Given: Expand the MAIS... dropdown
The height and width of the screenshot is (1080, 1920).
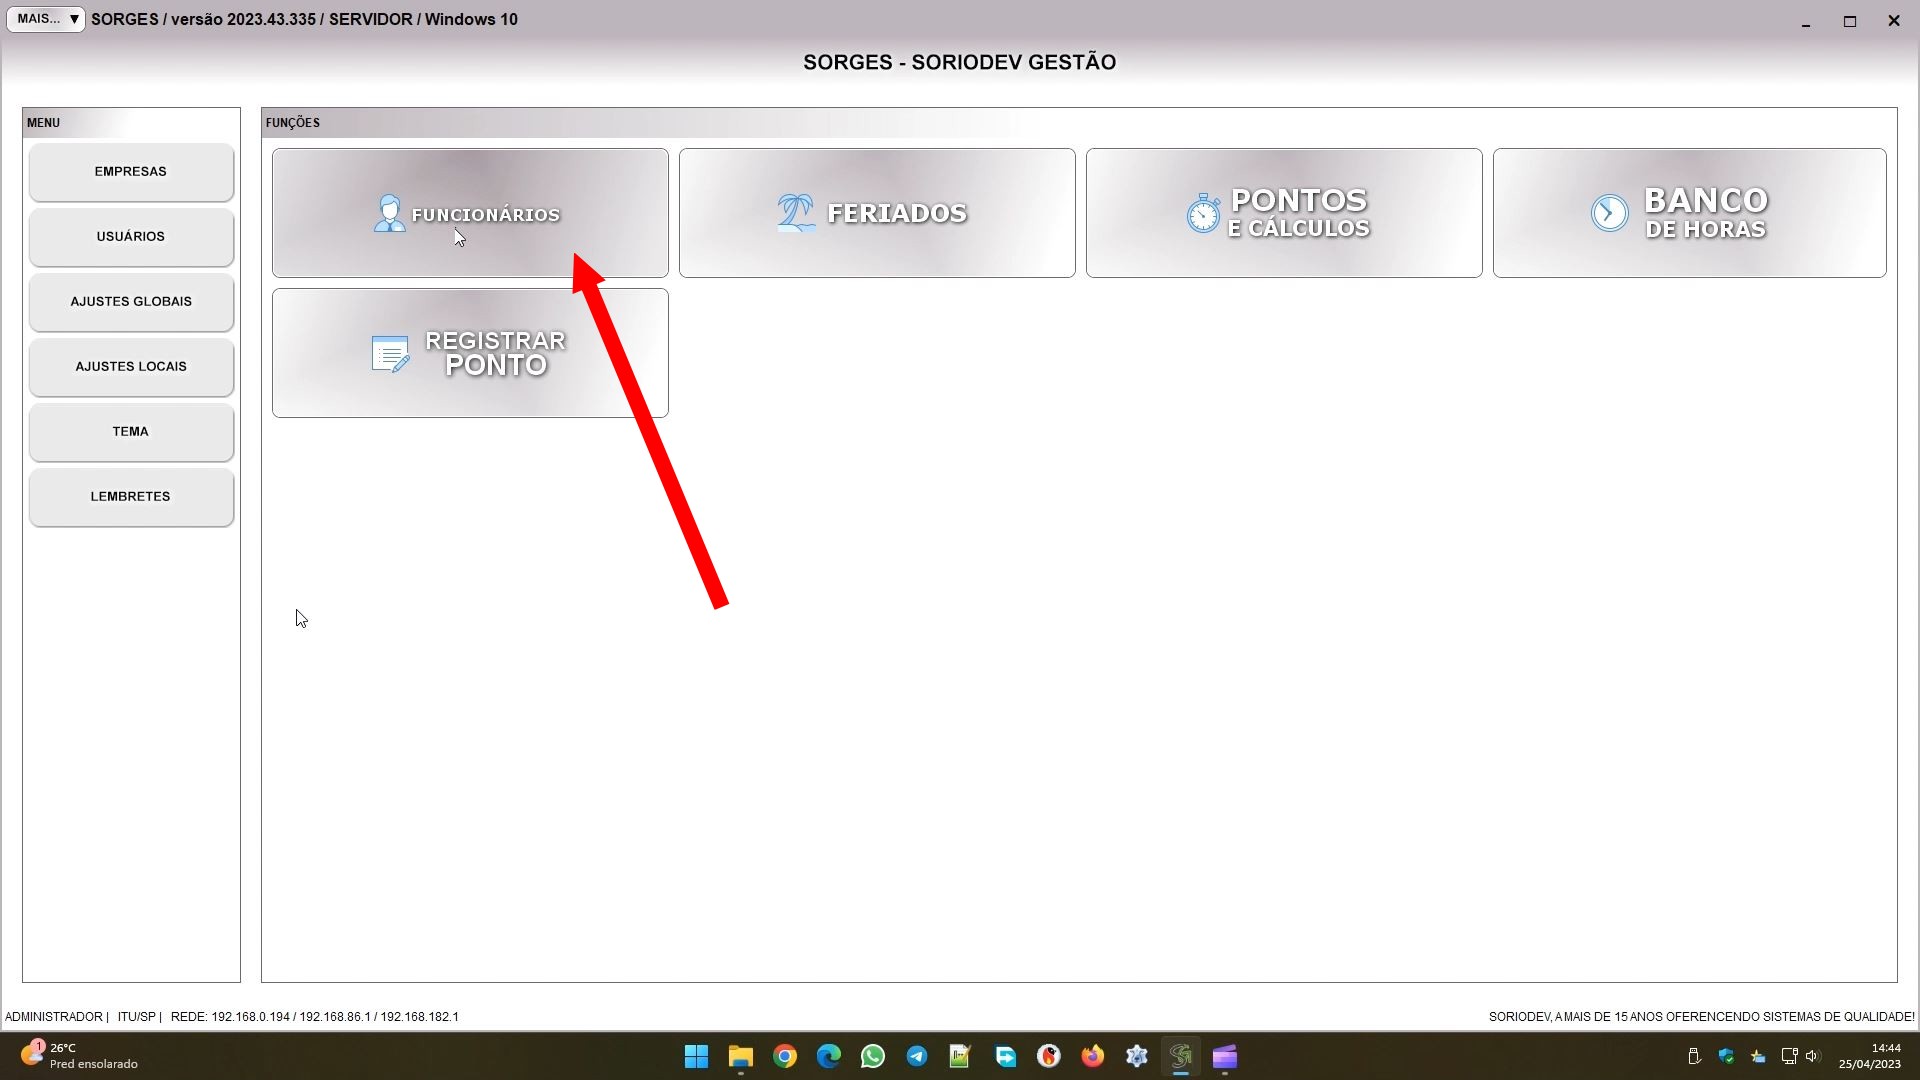Looking at the screenshot, I should click(x=46, y=19).
